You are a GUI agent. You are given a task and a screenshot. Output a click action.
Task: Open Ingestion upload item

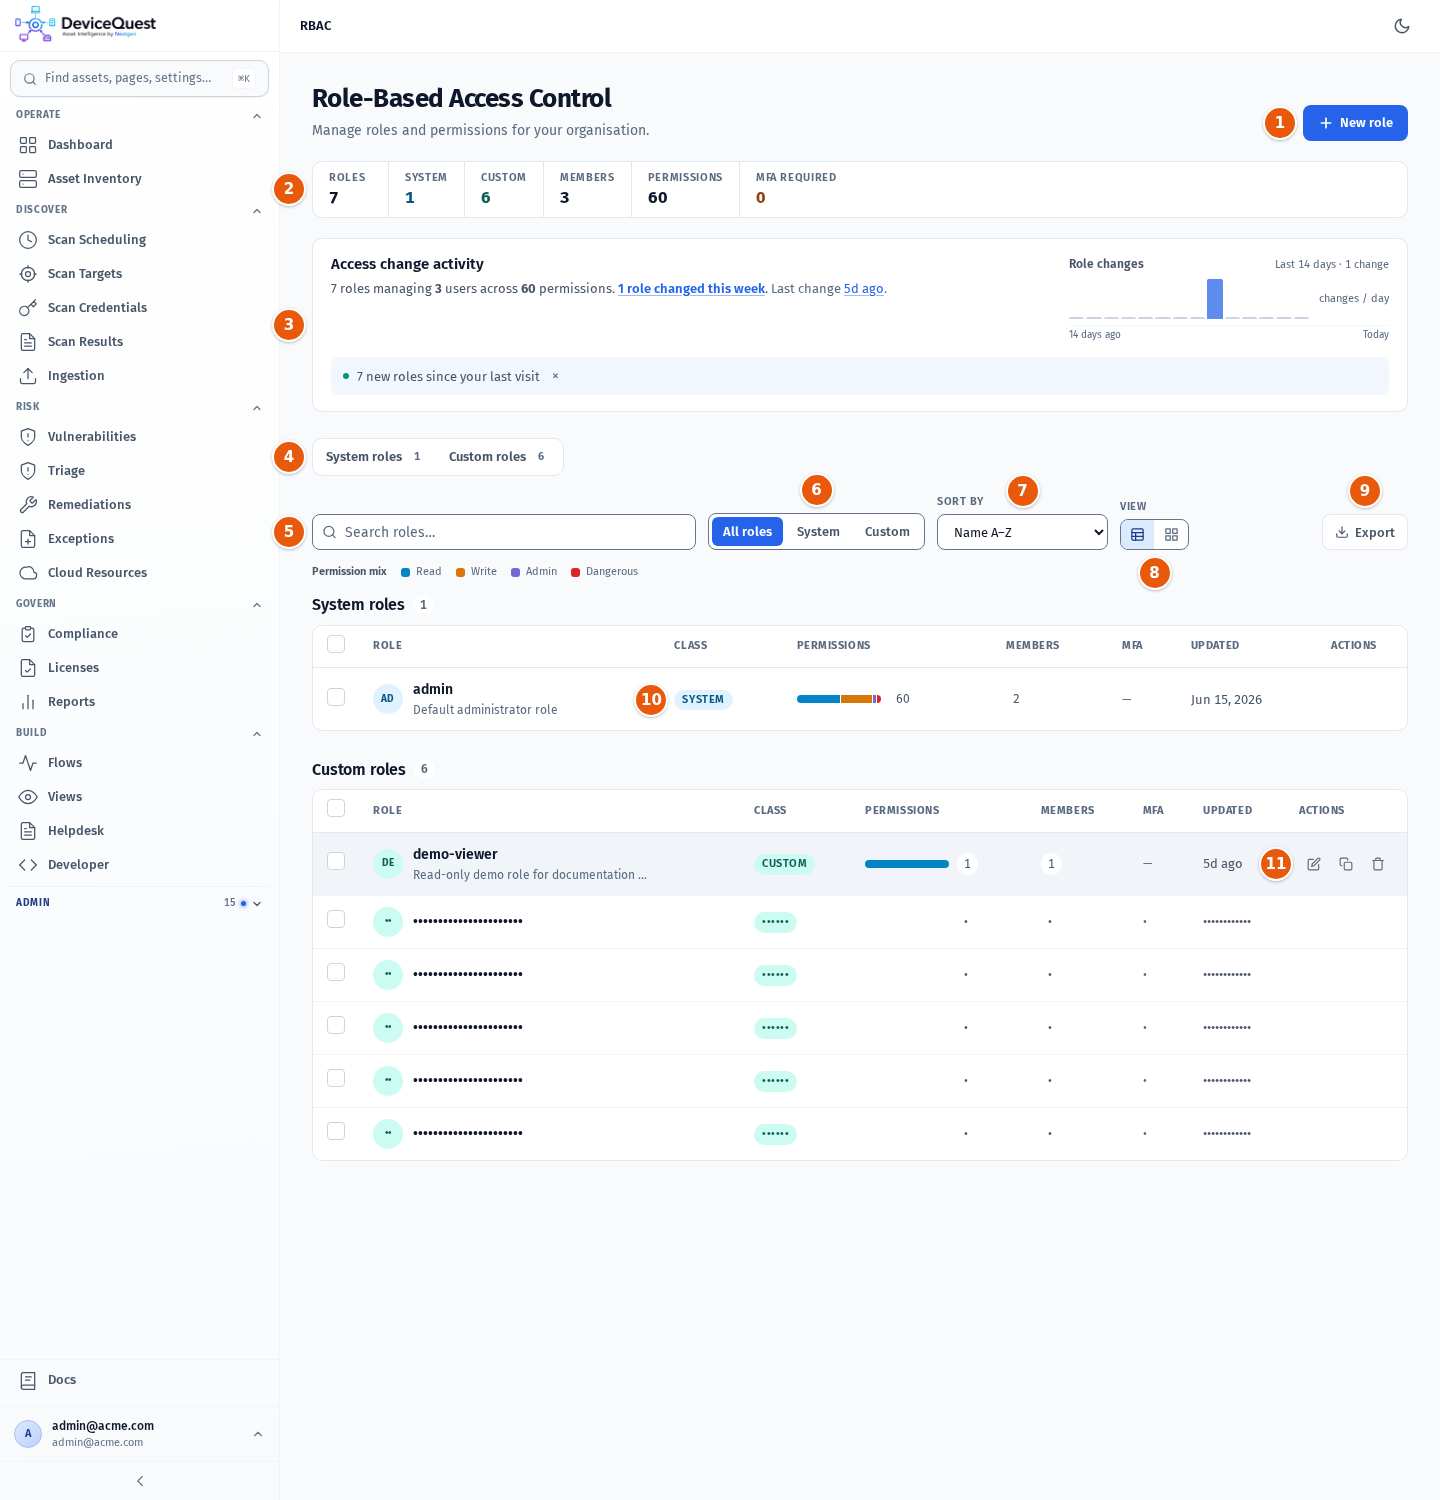coord(140,376)
